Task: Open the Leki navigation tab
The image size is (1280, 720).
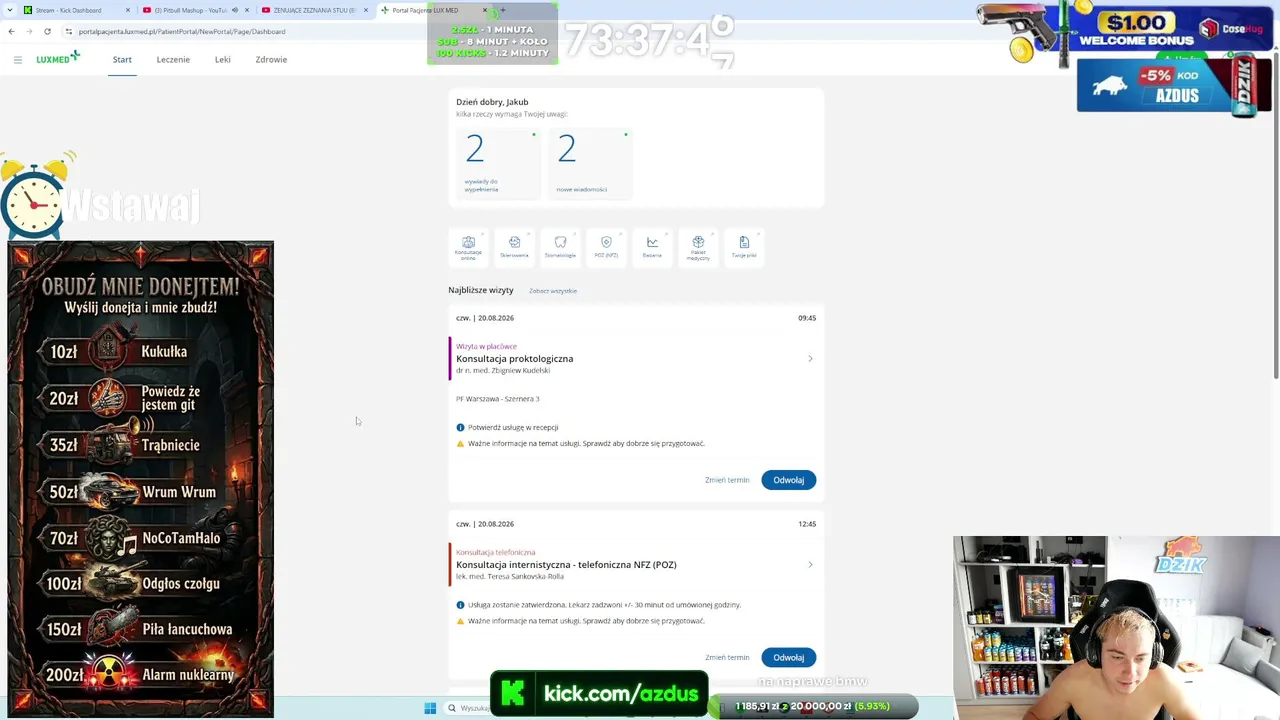Action: pyautogui.click(x=223, y=60)
